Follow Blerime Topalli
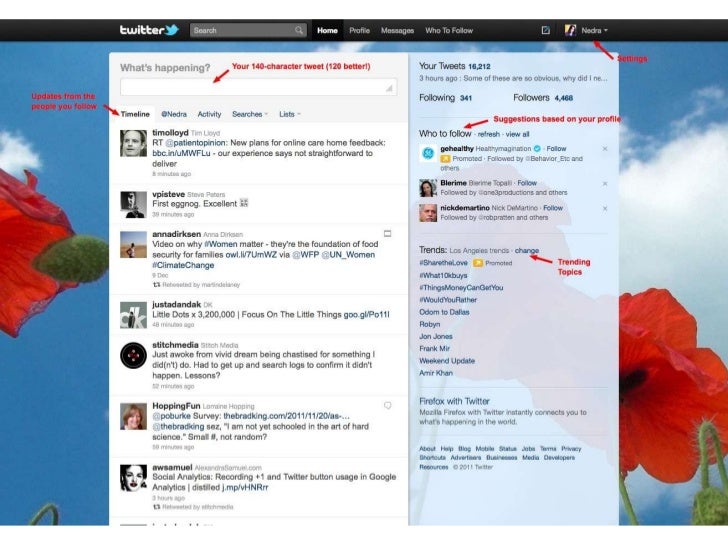This screenshot has width=728, height=546. [527, 183]
